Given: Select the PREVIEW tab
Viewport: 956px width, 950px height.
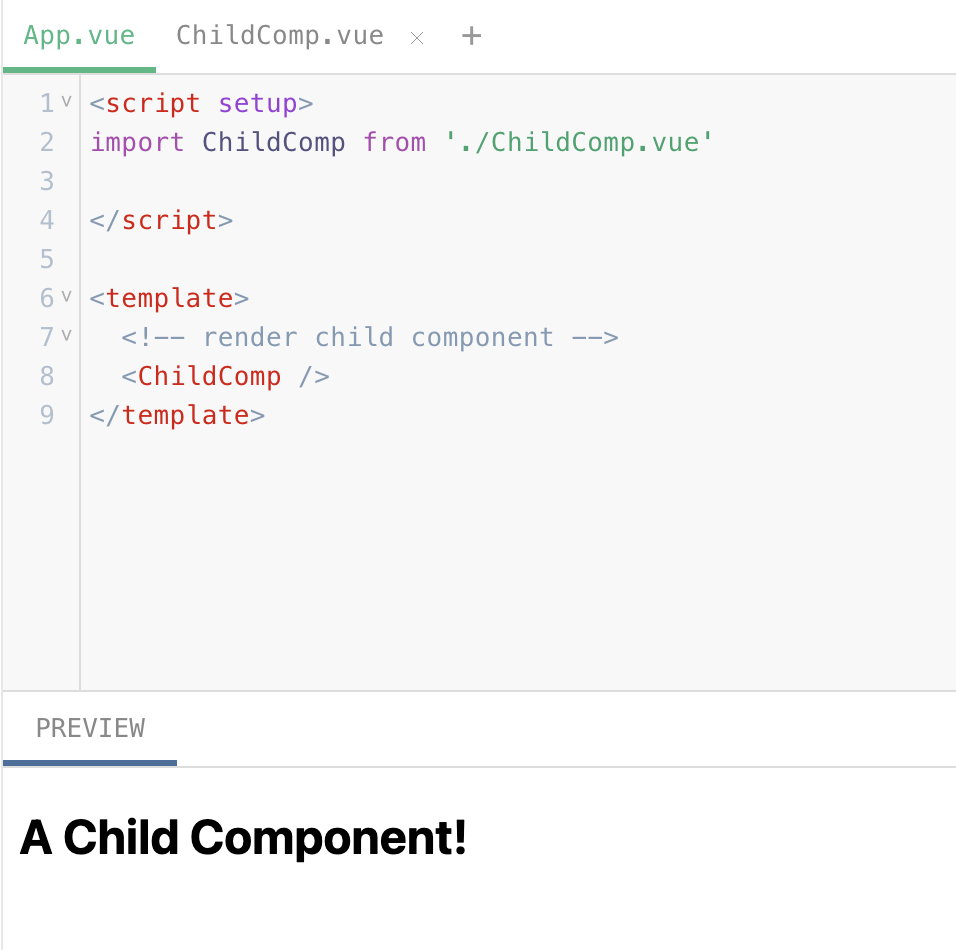Looking at the screenshot, I should pyautogui.click(x=90, y=728).
